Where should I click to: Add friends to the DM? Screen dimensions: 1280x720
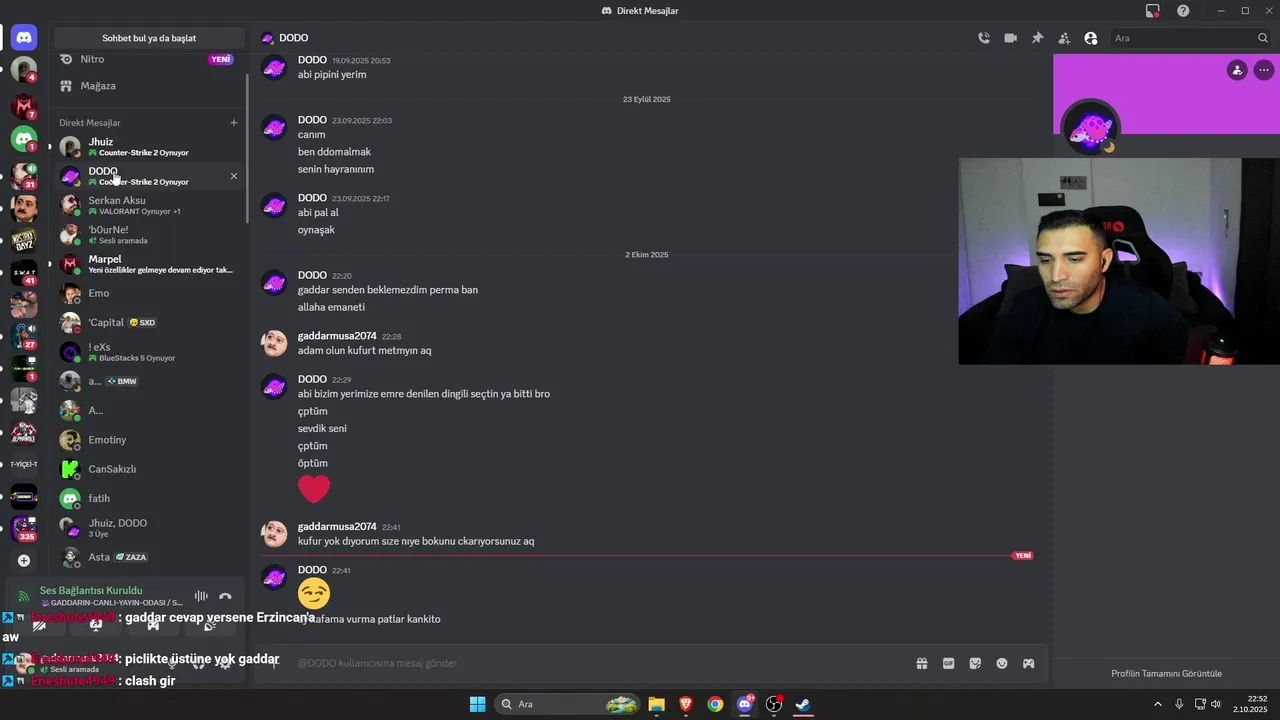pos(1064,38)
